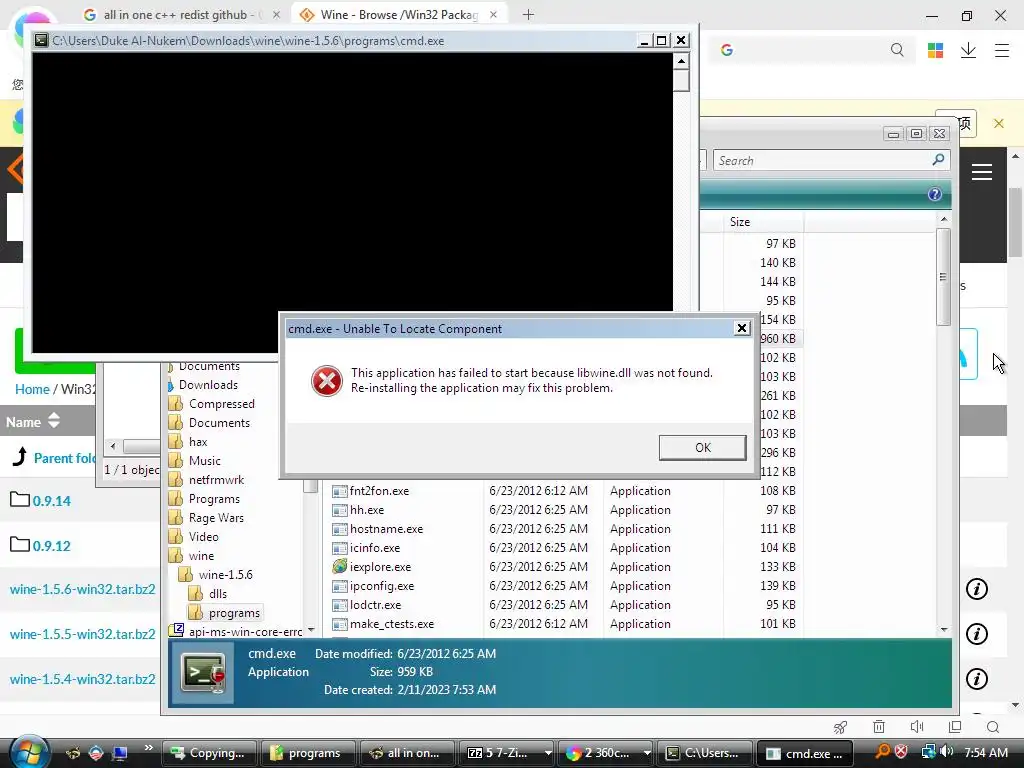Select the wine-1.5.6 folder in the tree

pyautogui.click(x=225, y=575)
